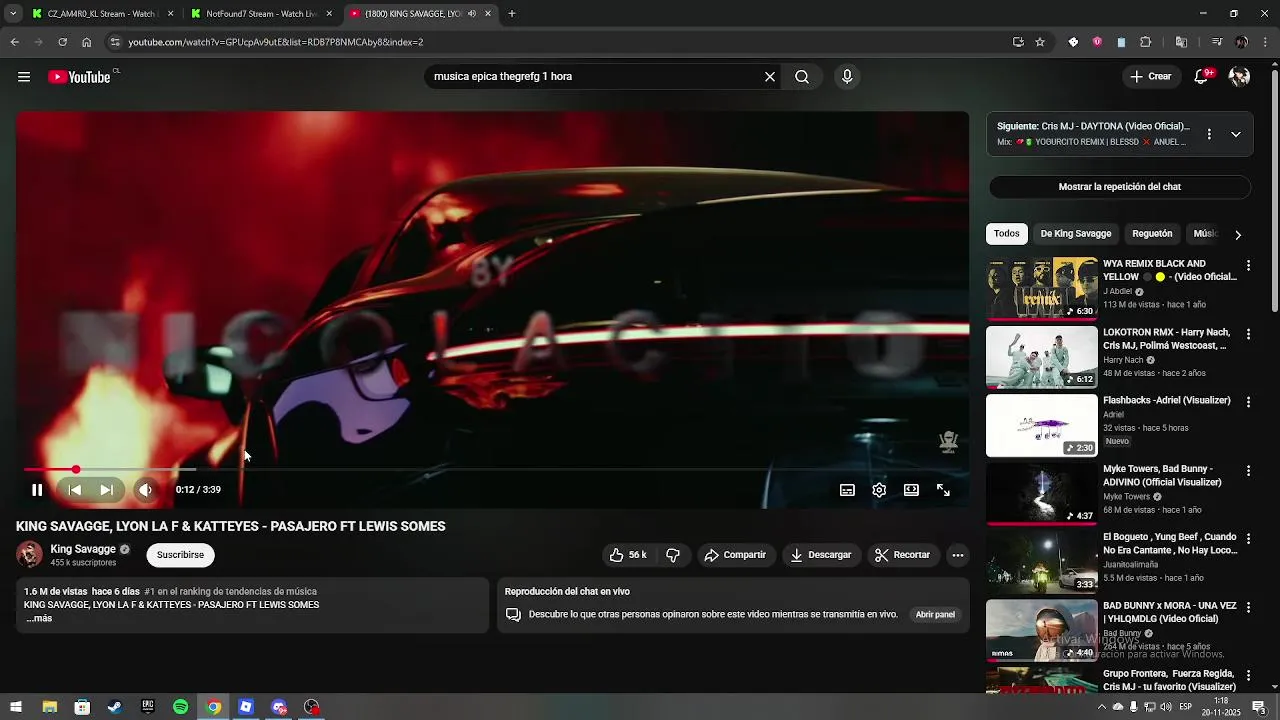The height and width of the screenshot is (720, 1280).
Task: Open player settings gear
Action: click(x=879, y=490)
